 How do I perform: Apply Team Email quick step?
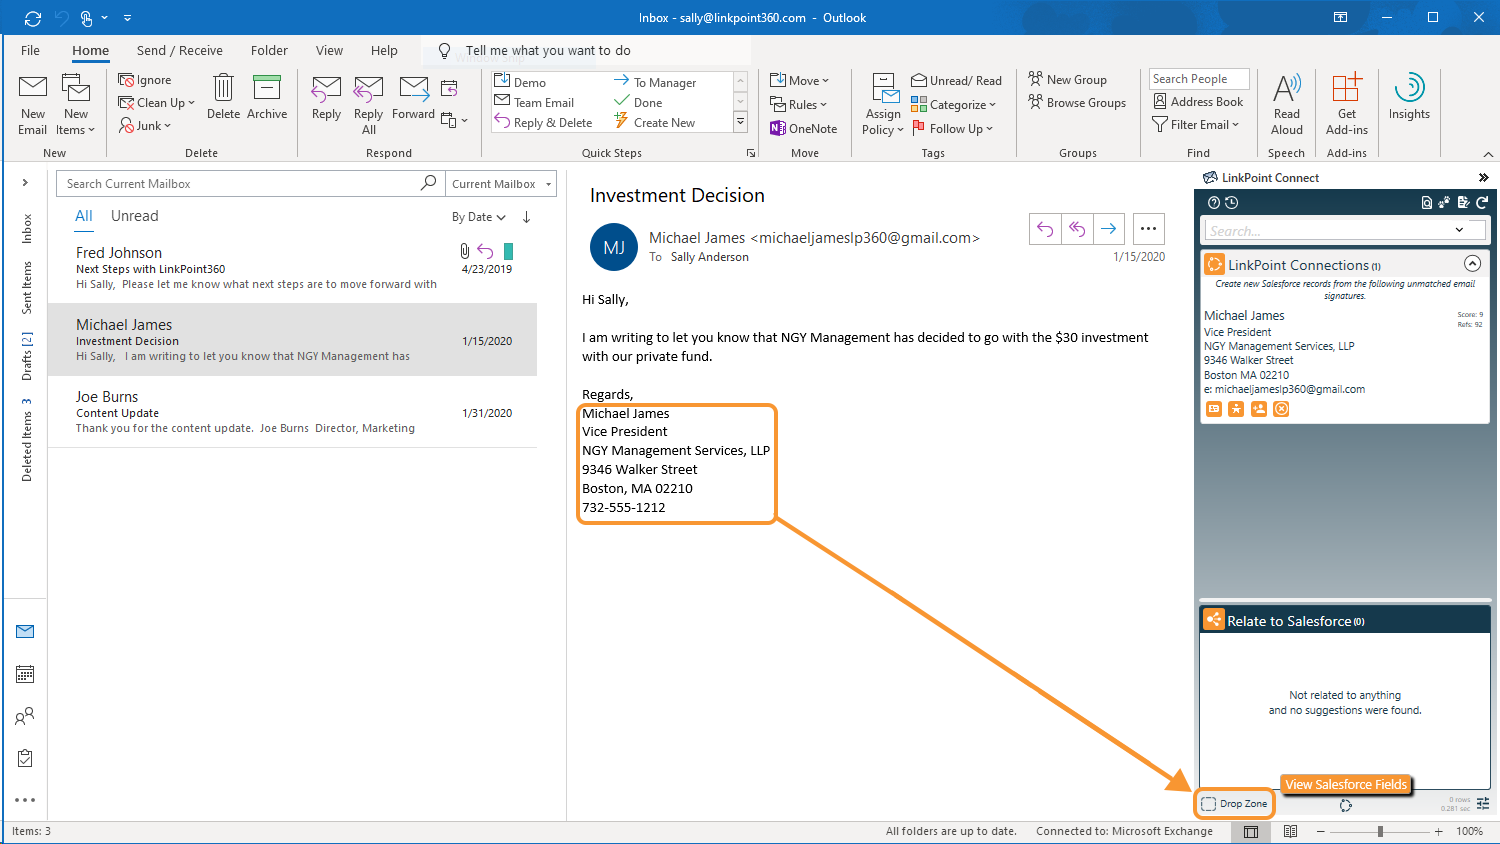point(534,102)
